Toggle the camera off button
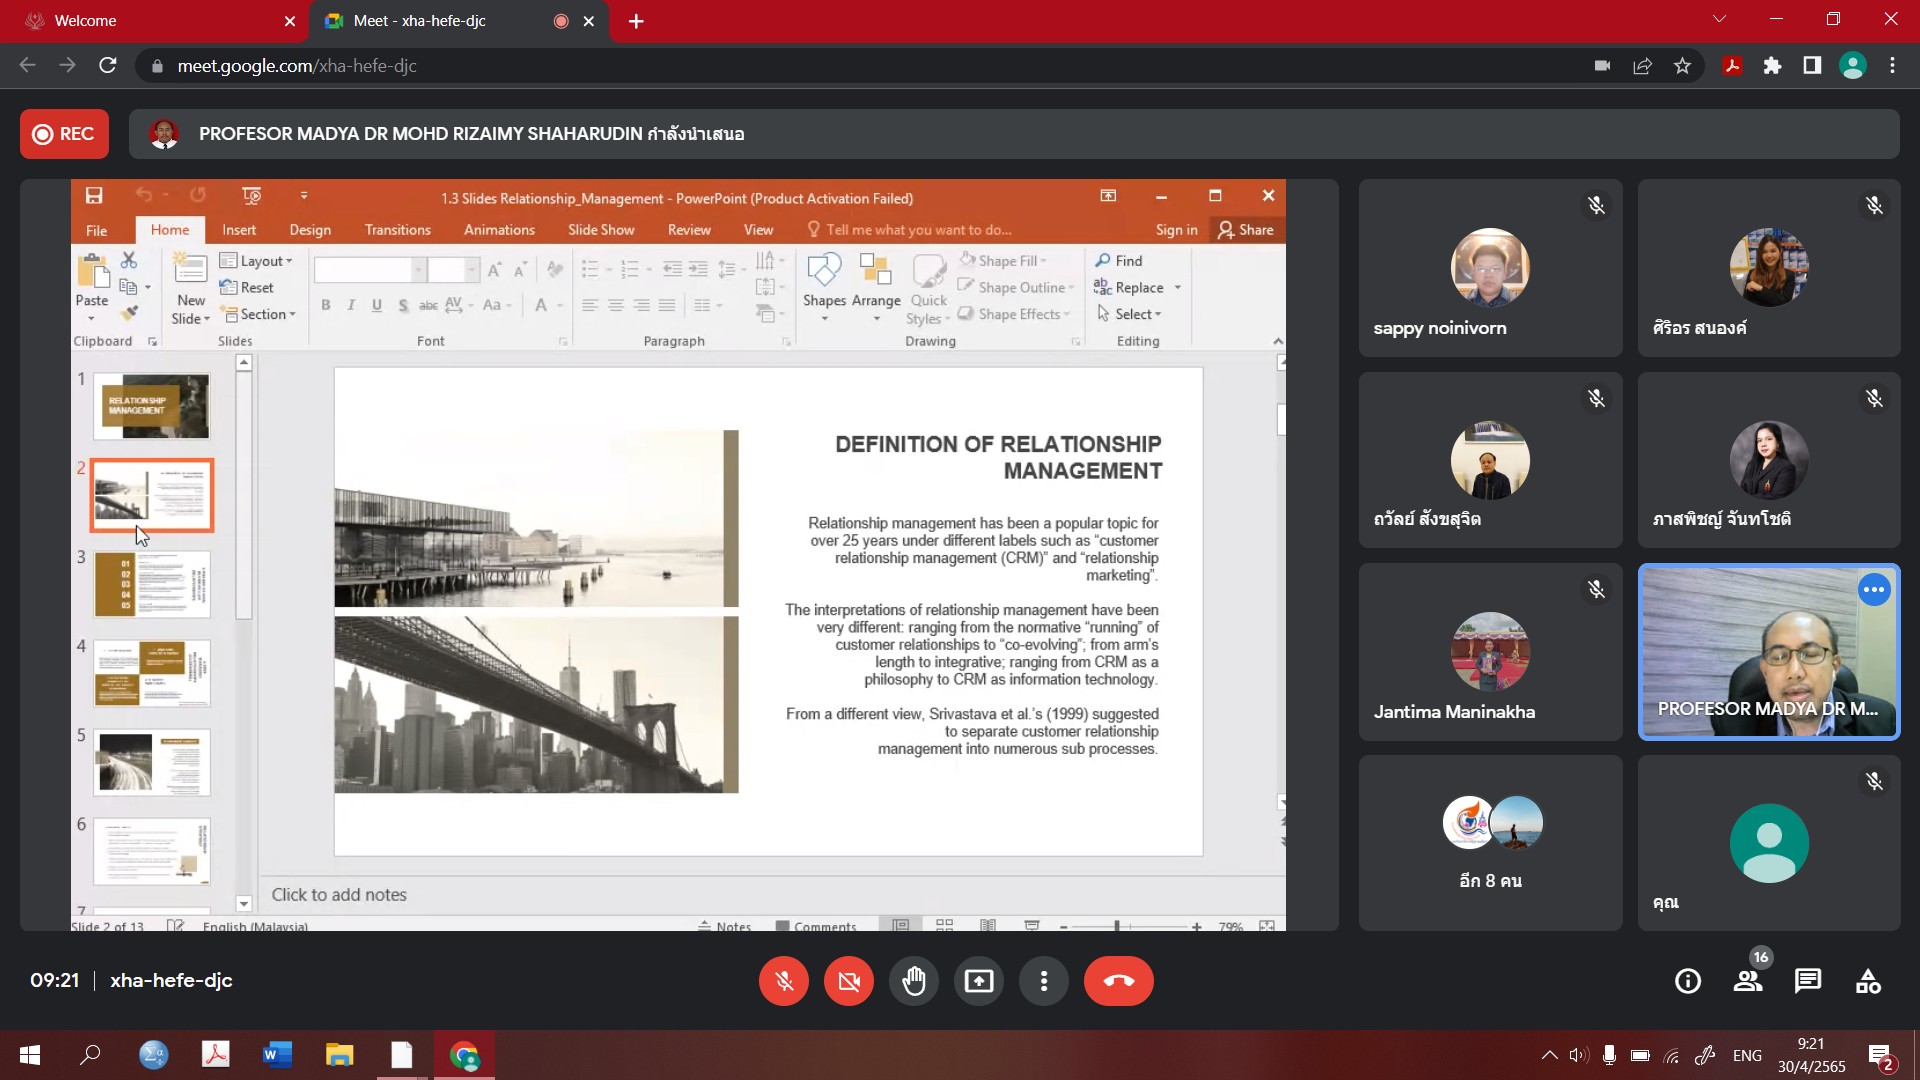This screenshot has height=1080, width=1920. (848, 981)
